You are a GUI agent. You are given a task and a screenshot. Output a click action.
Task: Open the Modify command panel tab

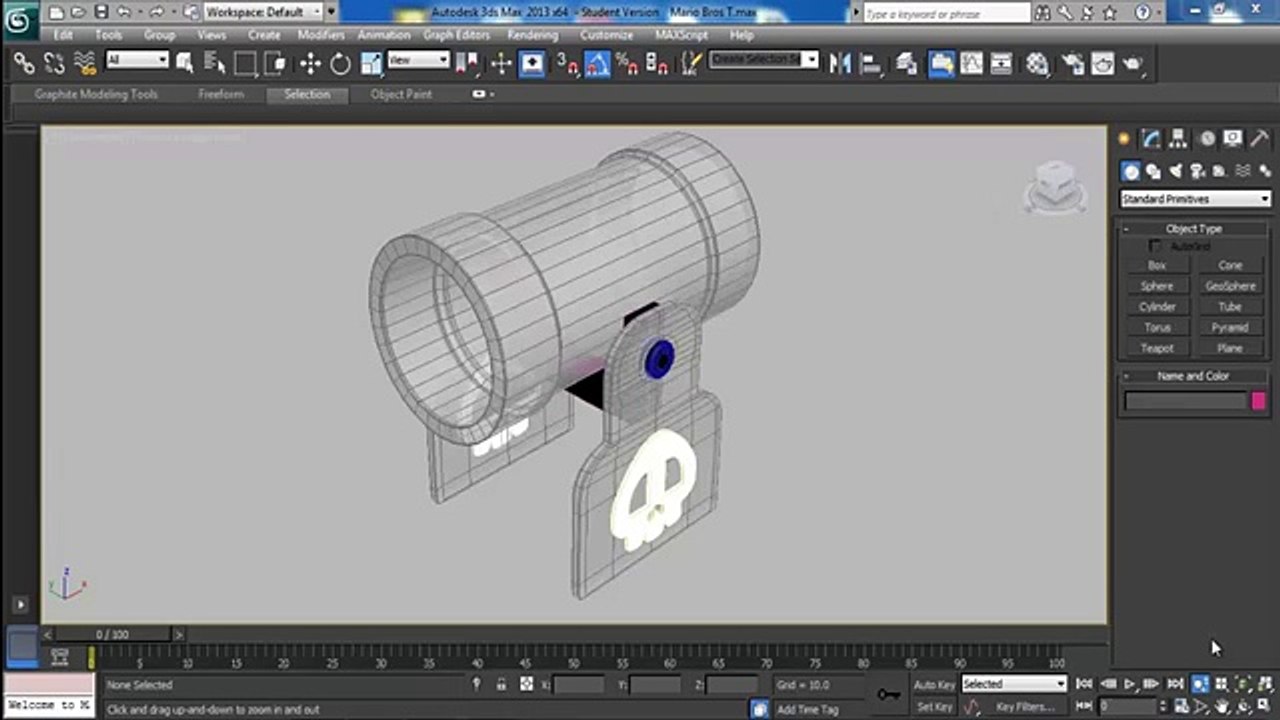1151,139
